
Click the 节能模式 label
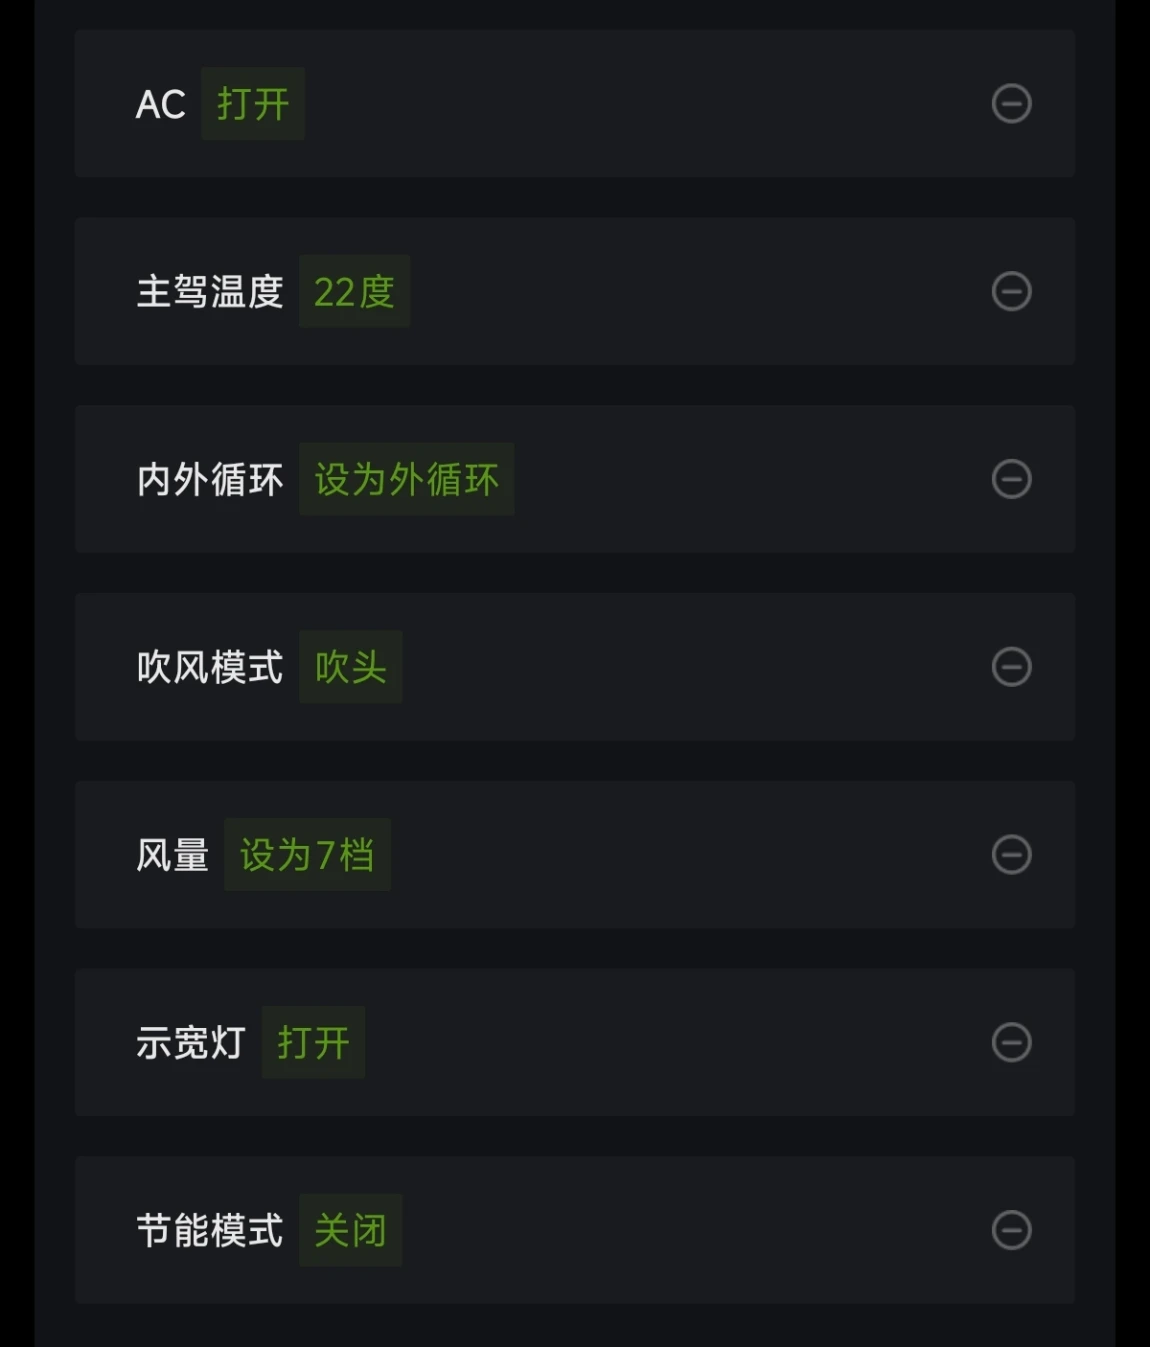(x=210, y=1231)
